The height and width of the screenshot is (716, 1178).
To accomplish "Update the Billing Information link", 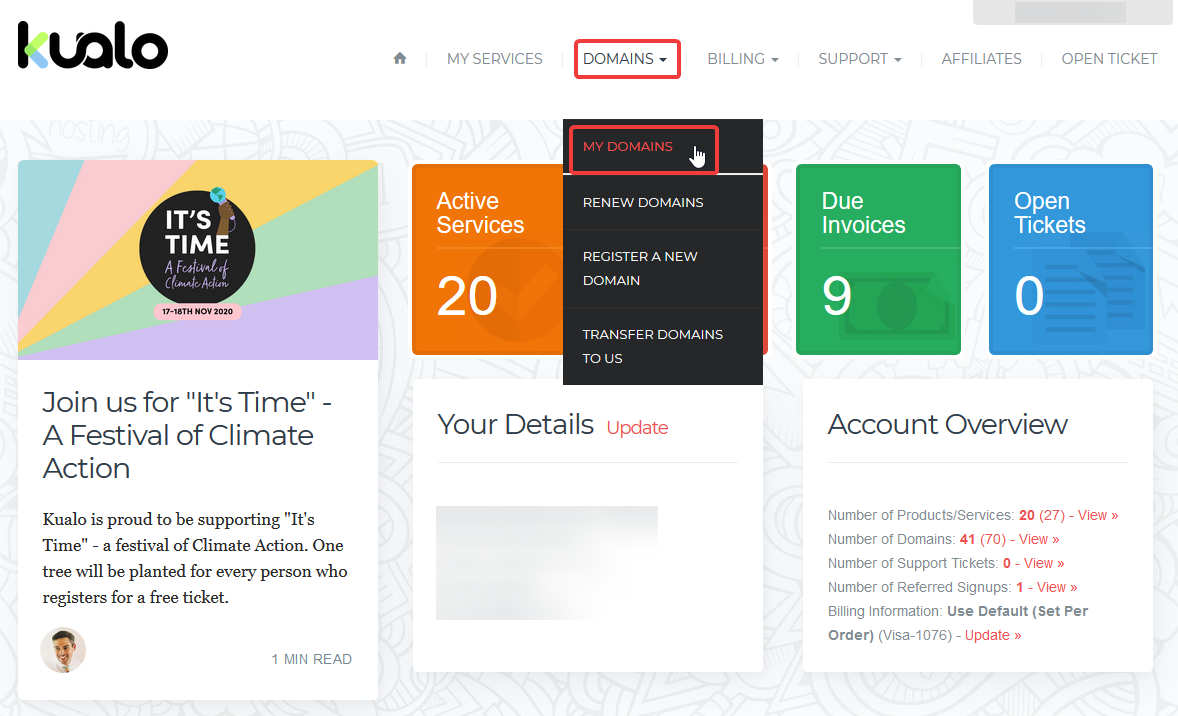I will coord(993,636).
